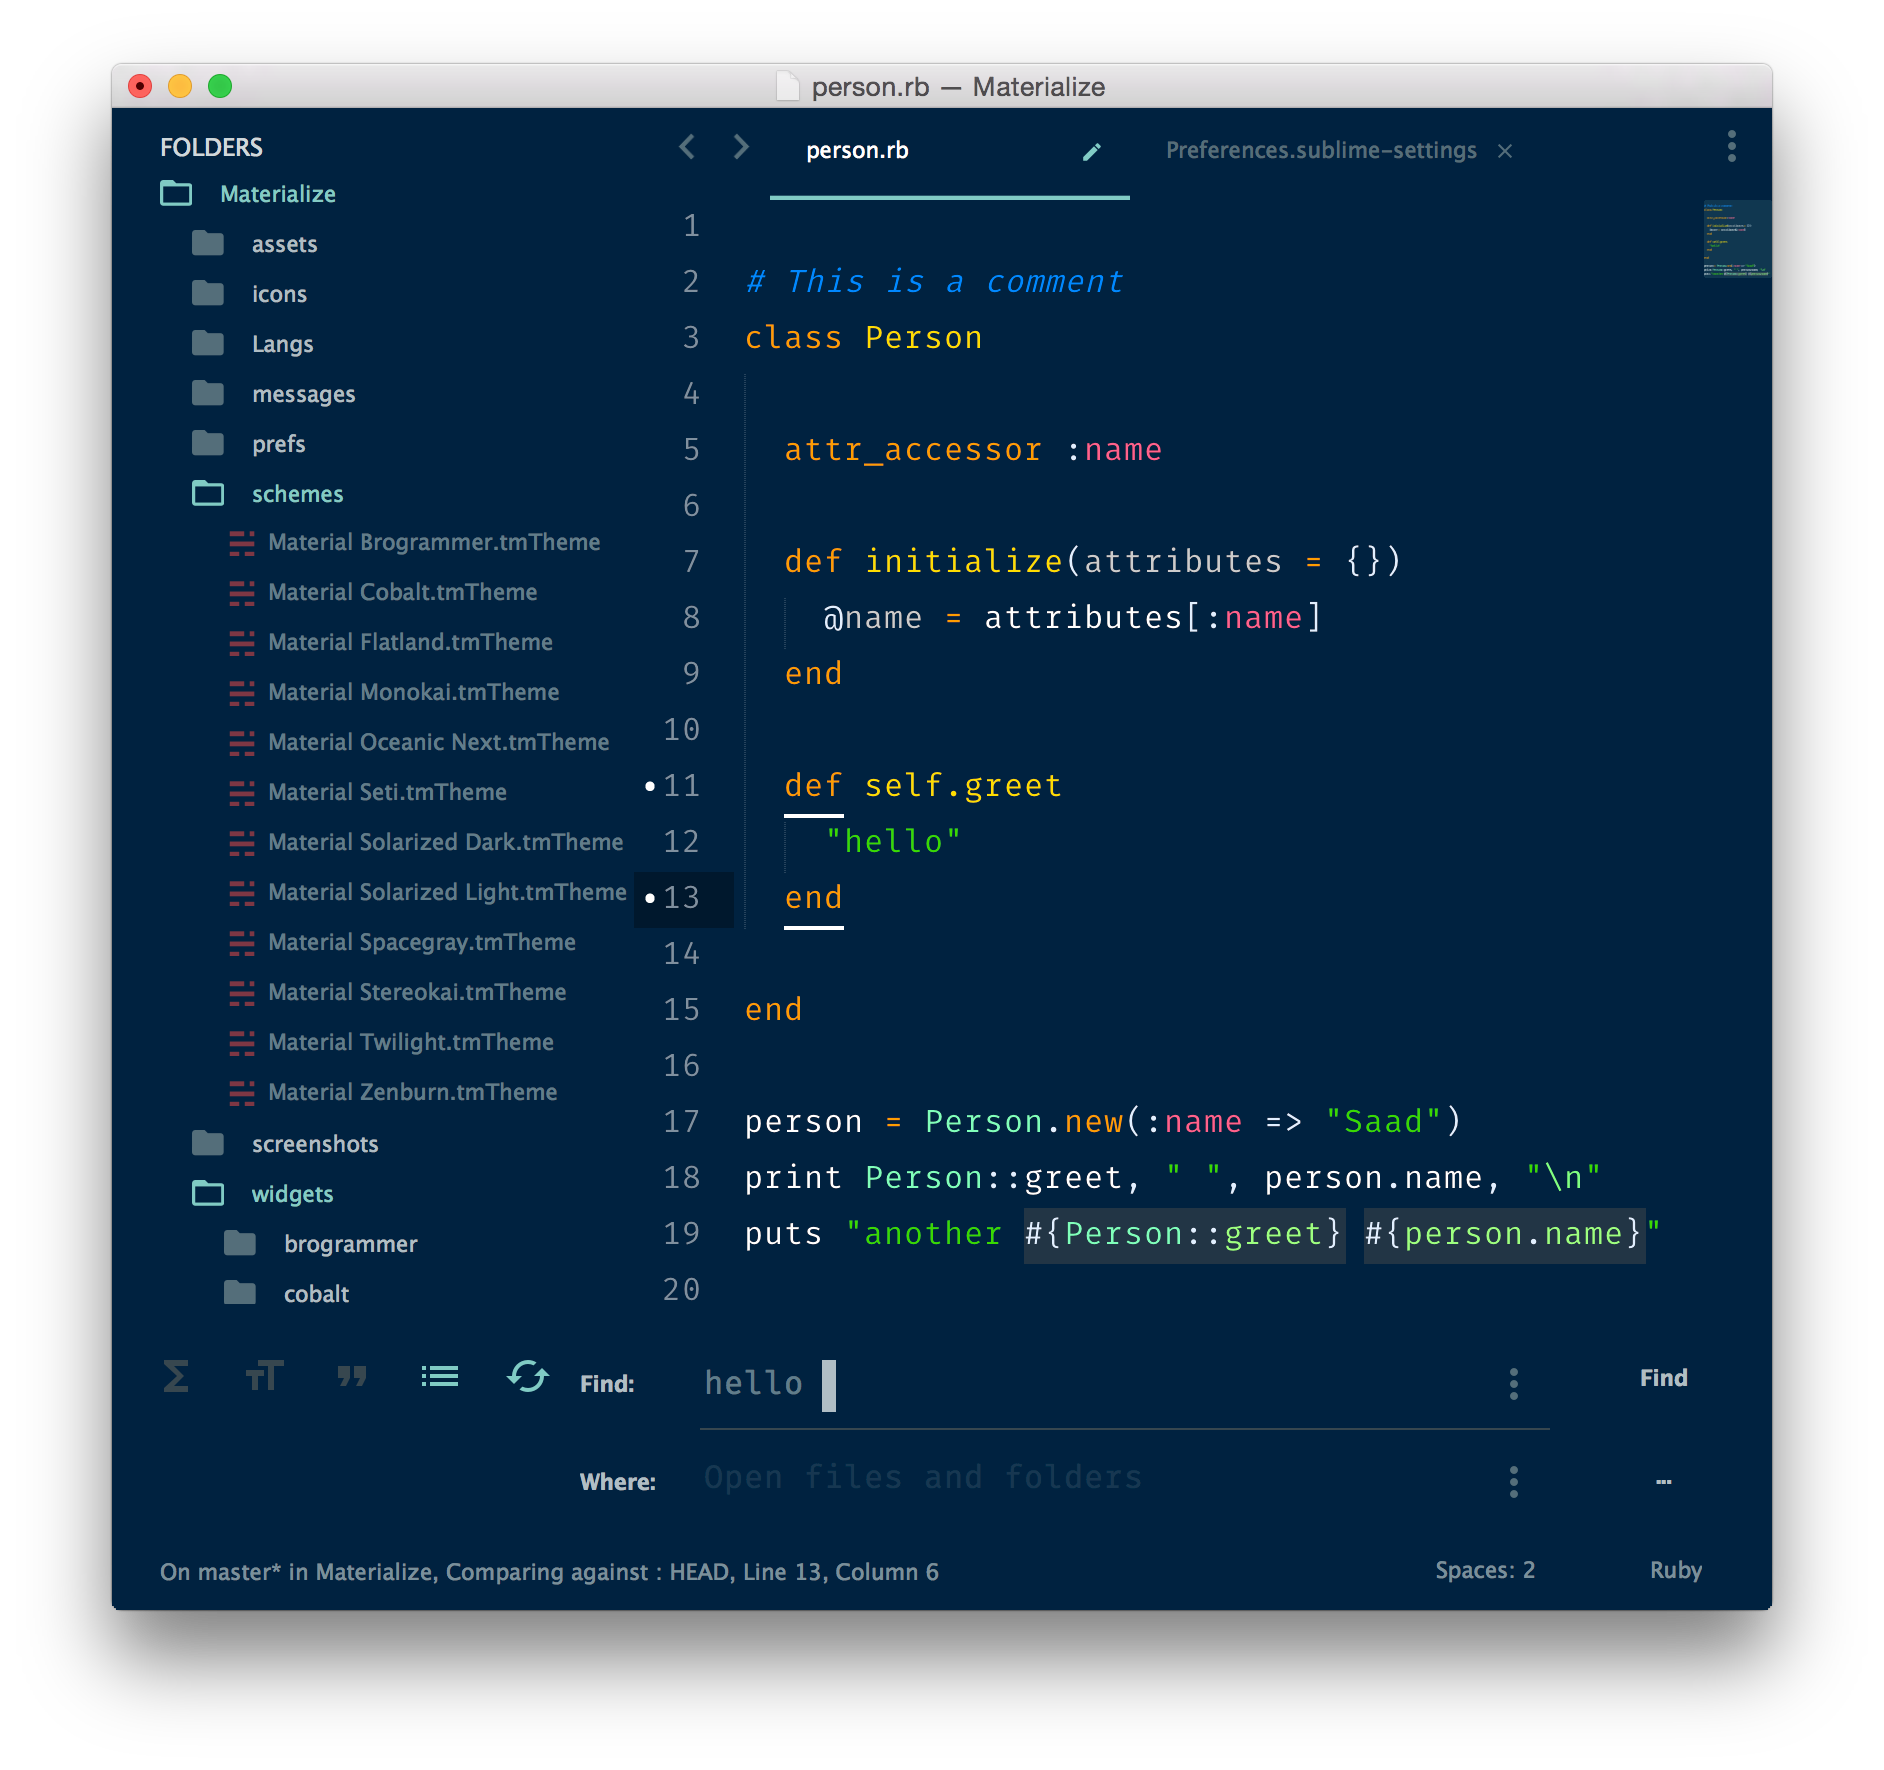This screenshot has width=1884, height=1770.
Task: Open Material Zenburn.tmTheme file
Action: (413, 1092)
